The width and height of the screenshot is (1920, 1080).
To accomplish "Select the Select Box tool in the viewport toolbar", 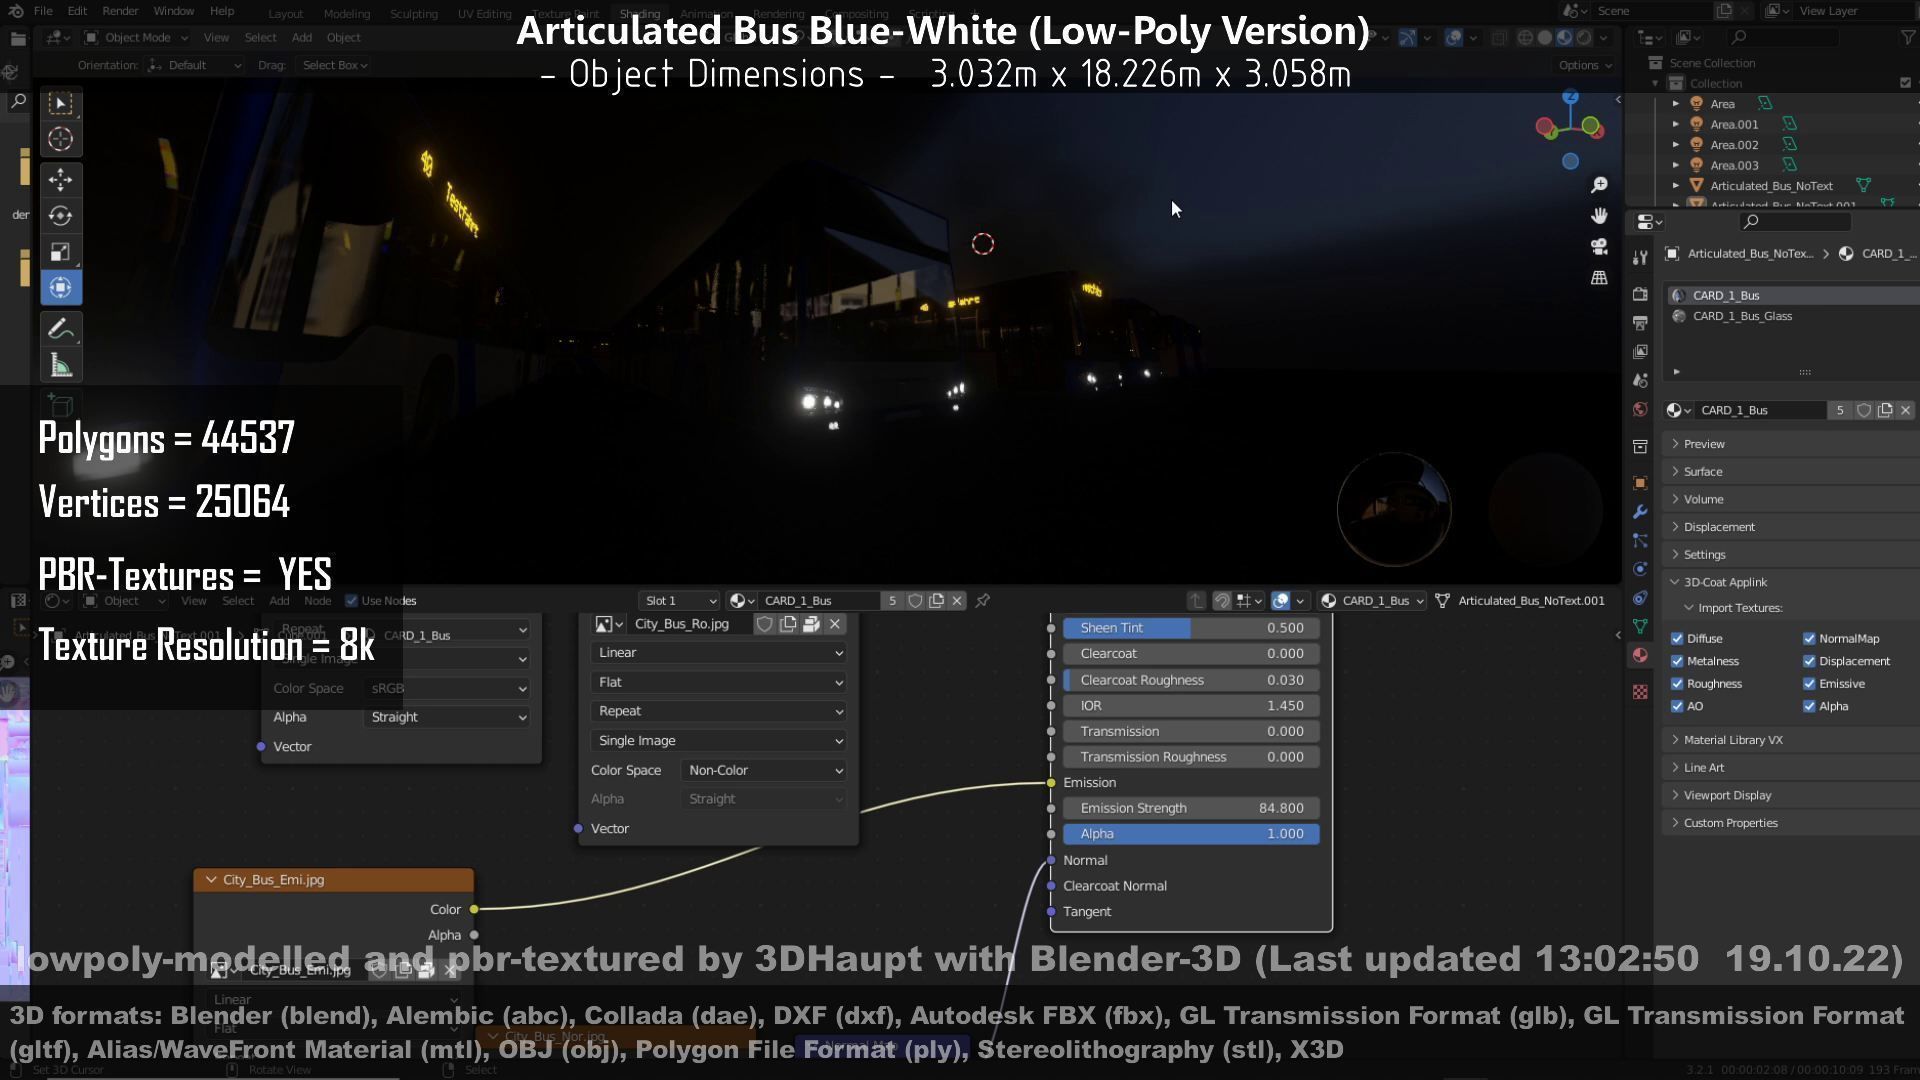I will 61,103.
